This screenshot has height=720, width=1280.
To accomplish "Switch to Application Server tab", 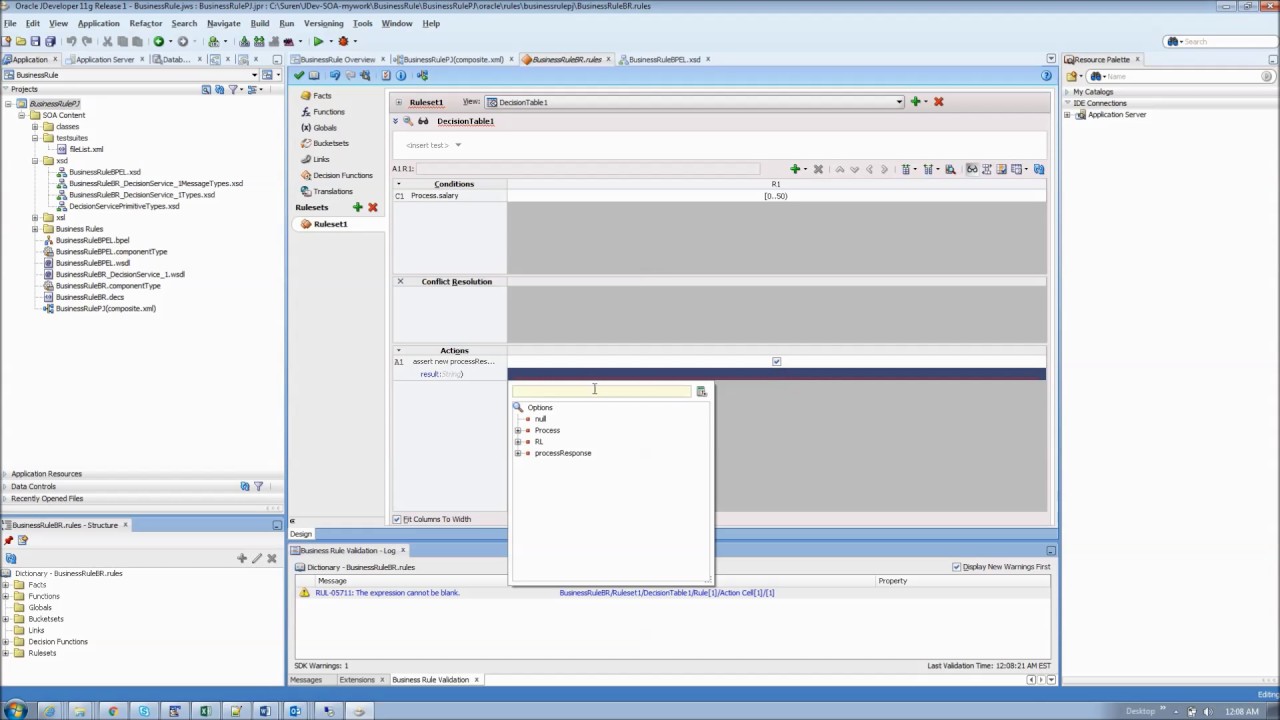I will 104,59.
